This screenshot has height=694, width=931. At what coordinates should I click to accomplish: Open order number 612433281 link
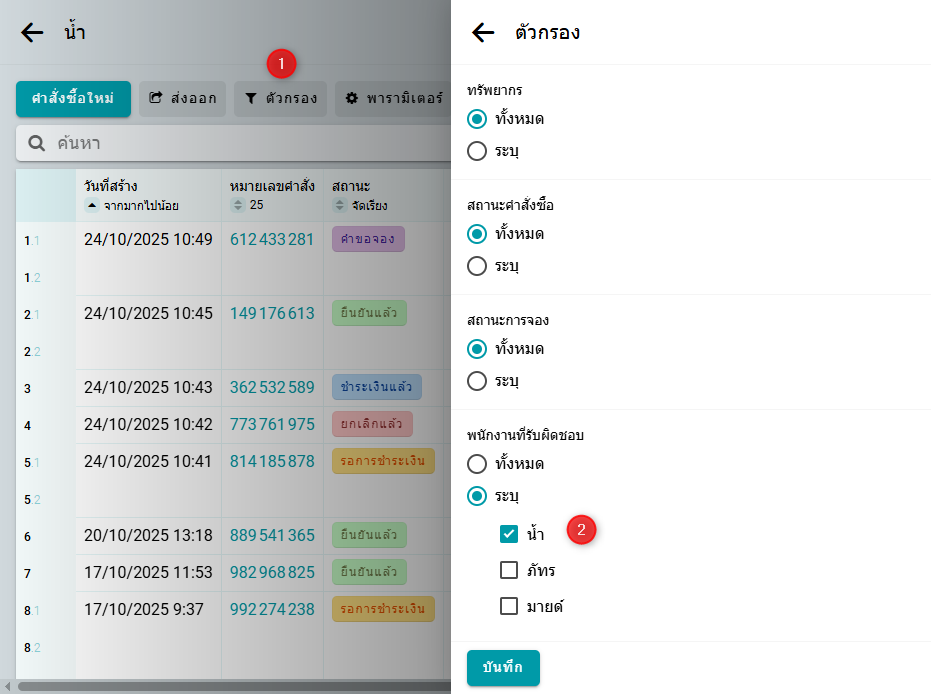[x=272, y=240]
